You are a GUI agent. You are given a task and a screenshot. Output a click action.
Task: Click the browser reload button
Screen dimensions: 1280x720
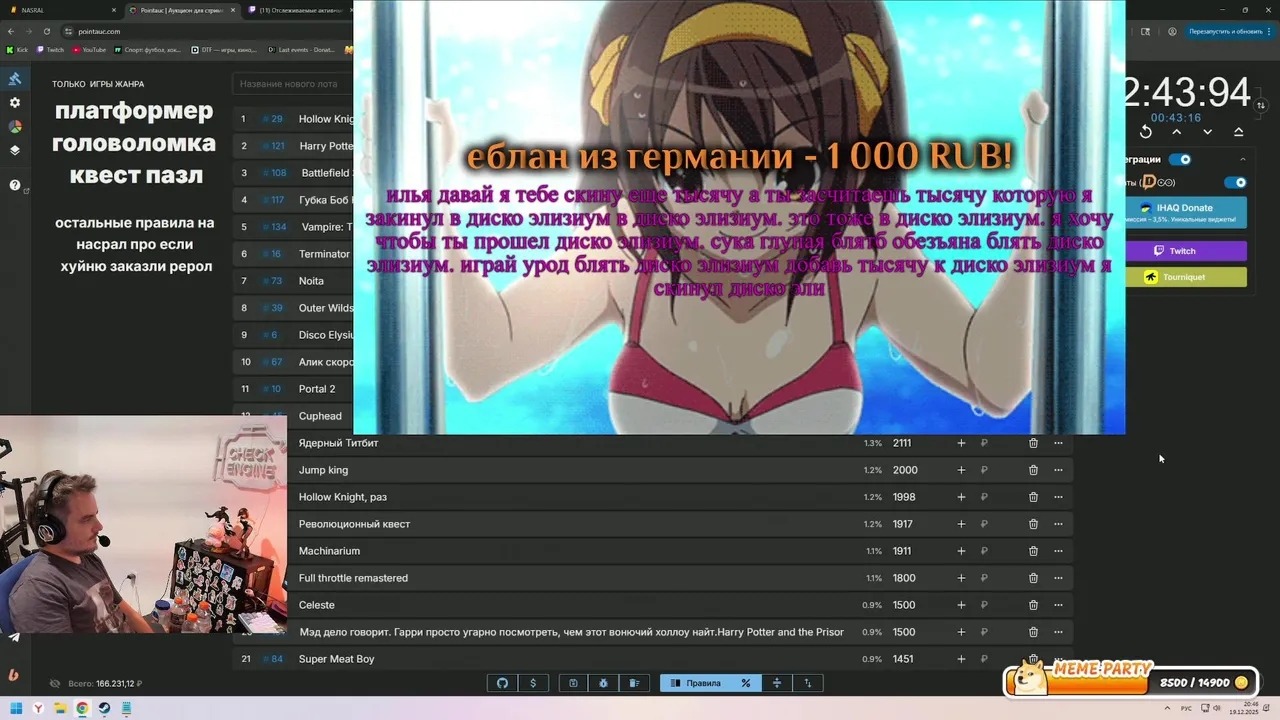point(47,31)
